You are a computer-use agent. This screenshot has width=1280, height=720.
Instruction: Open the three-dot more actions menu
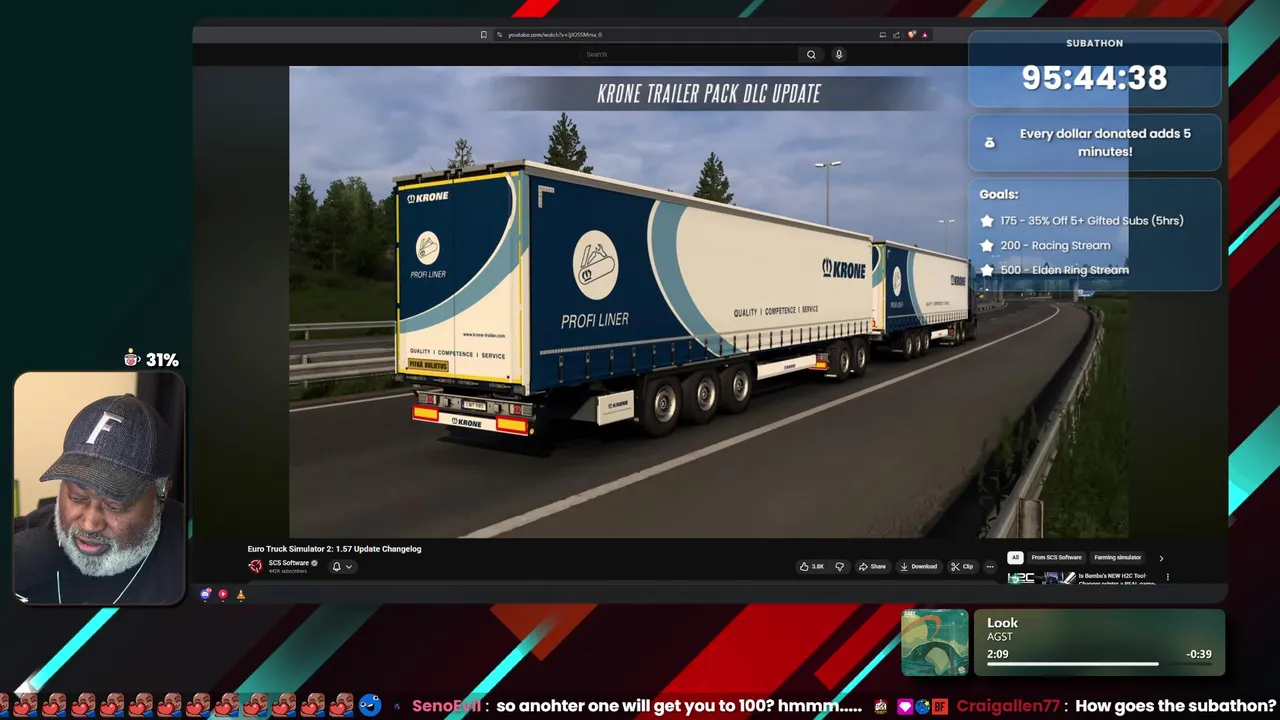click(990, 567)
